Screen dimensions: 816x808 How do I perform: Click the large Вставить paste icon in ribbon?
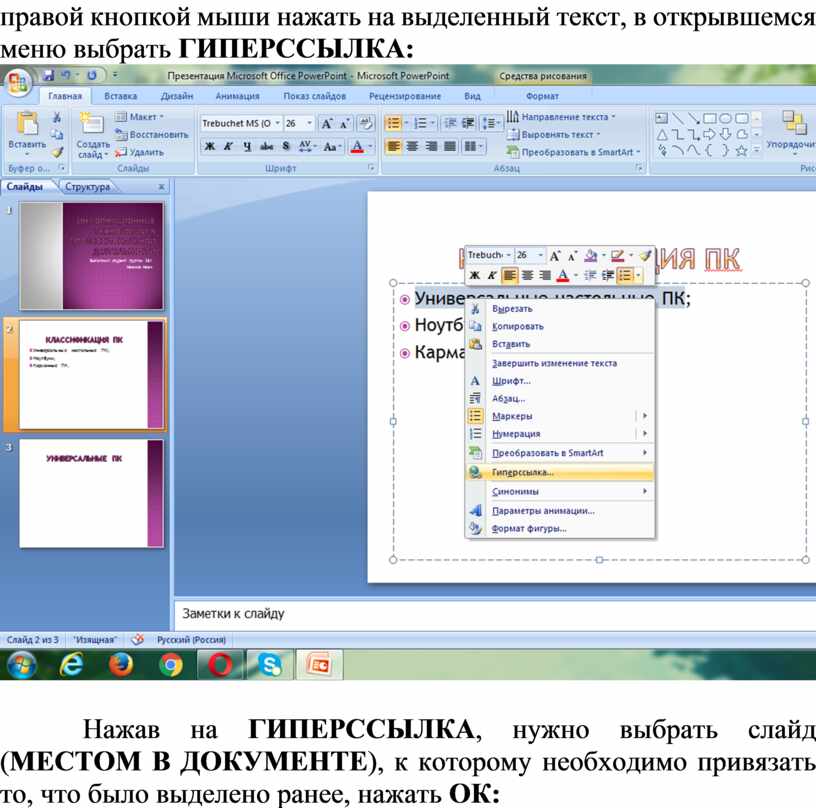[27, 123]
